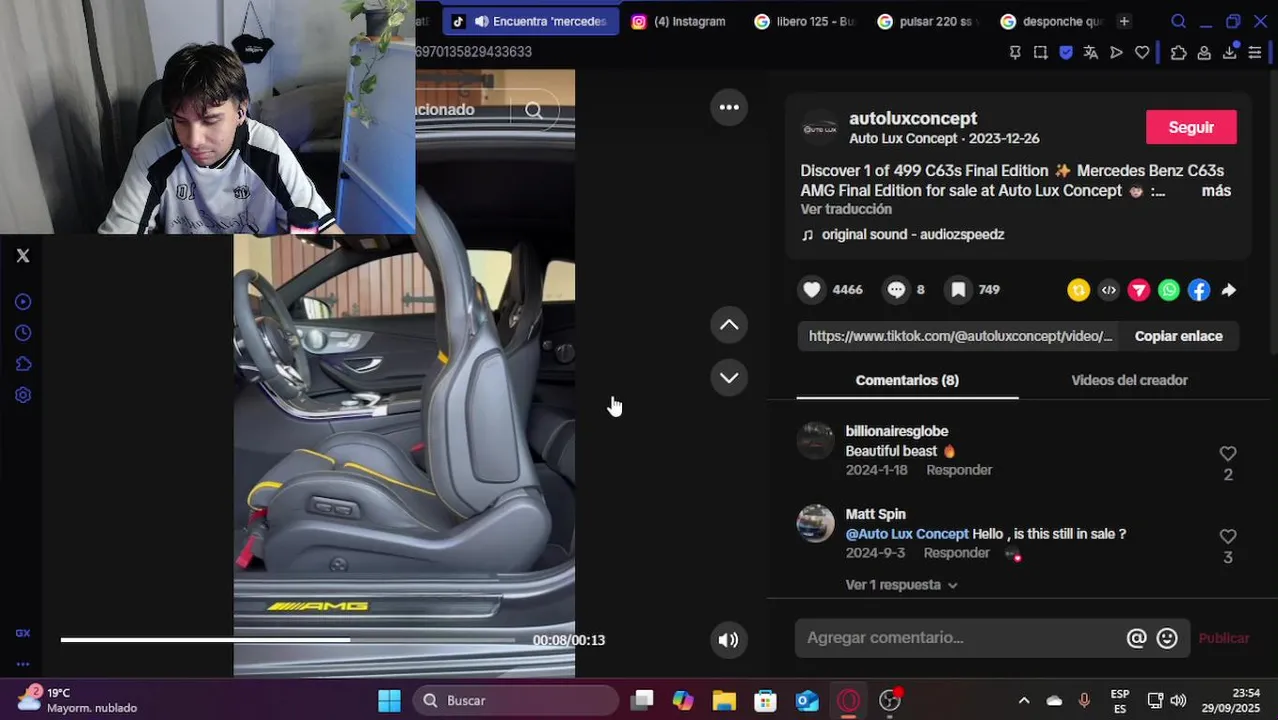Click the video URL text field

click(x=960, y=336)
